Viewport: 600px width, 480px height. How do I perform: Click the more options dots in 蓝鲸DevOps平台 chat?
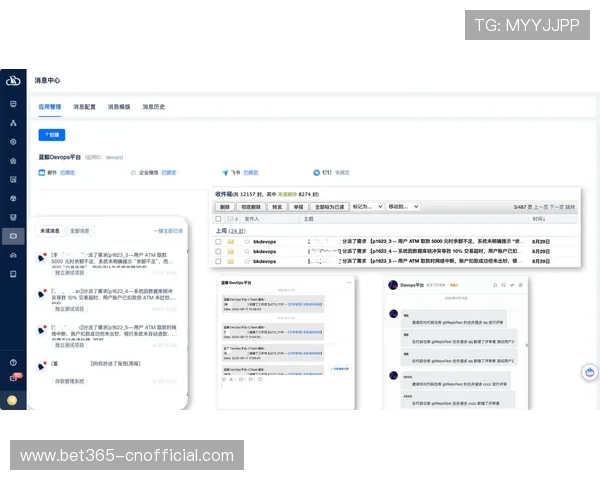click(349, 282)
